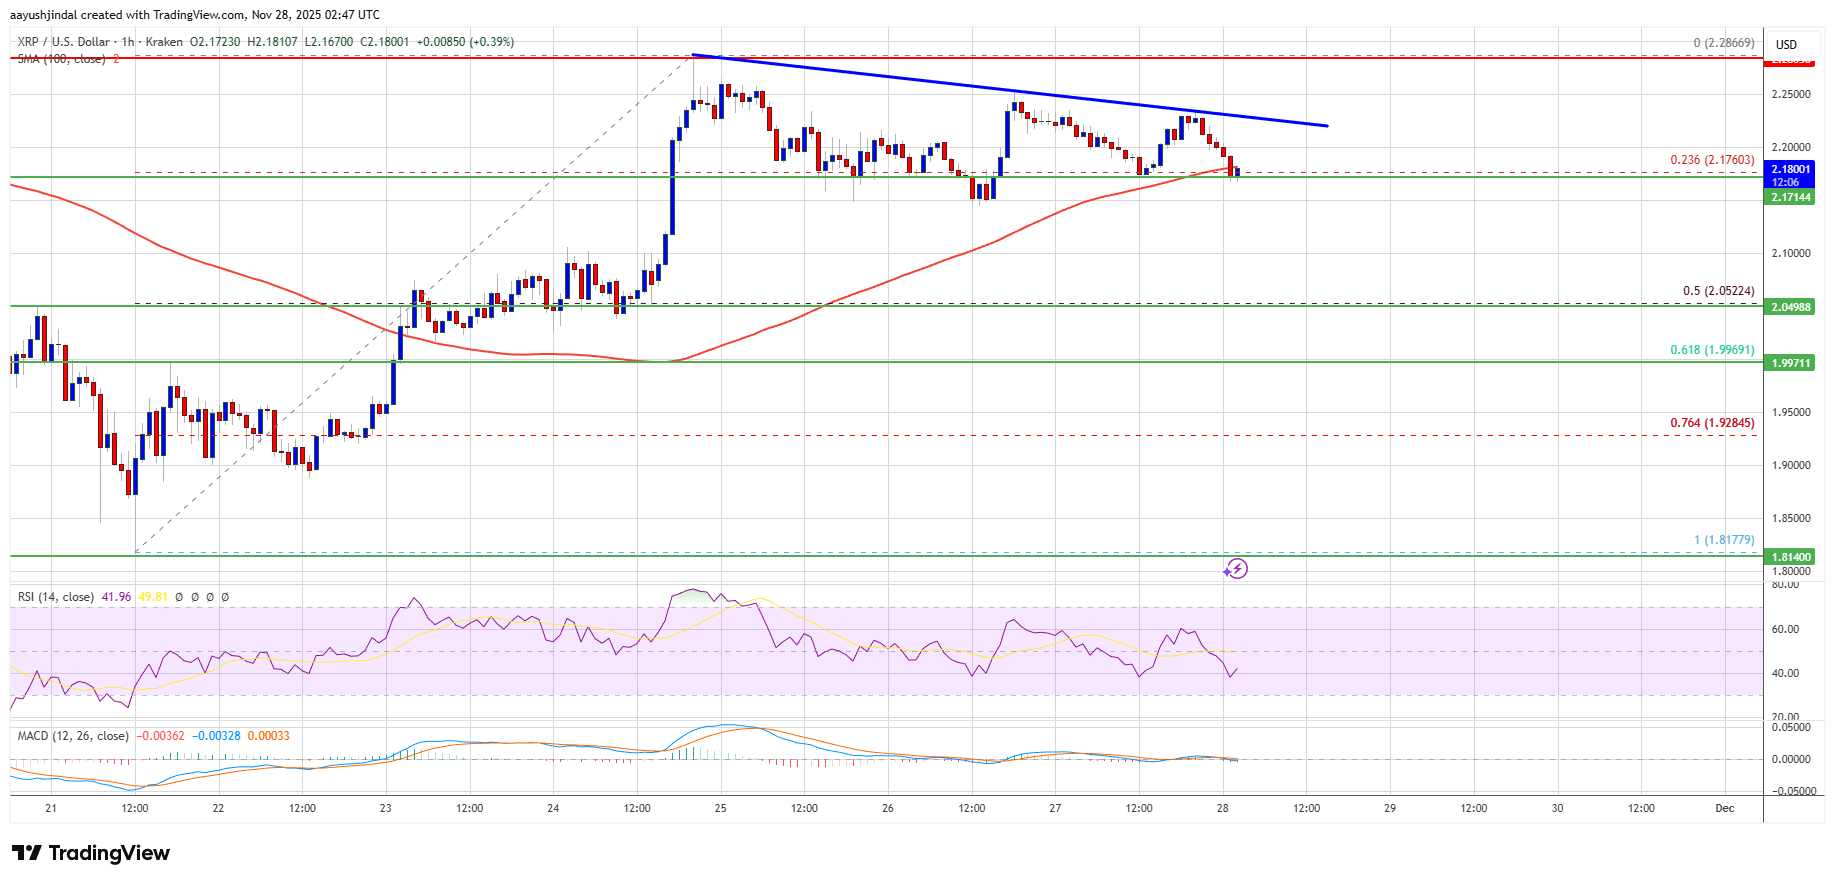The image size is (1835, 883).
Task: Click the TradingView logo at bottom left
Action: coord(91,853)
